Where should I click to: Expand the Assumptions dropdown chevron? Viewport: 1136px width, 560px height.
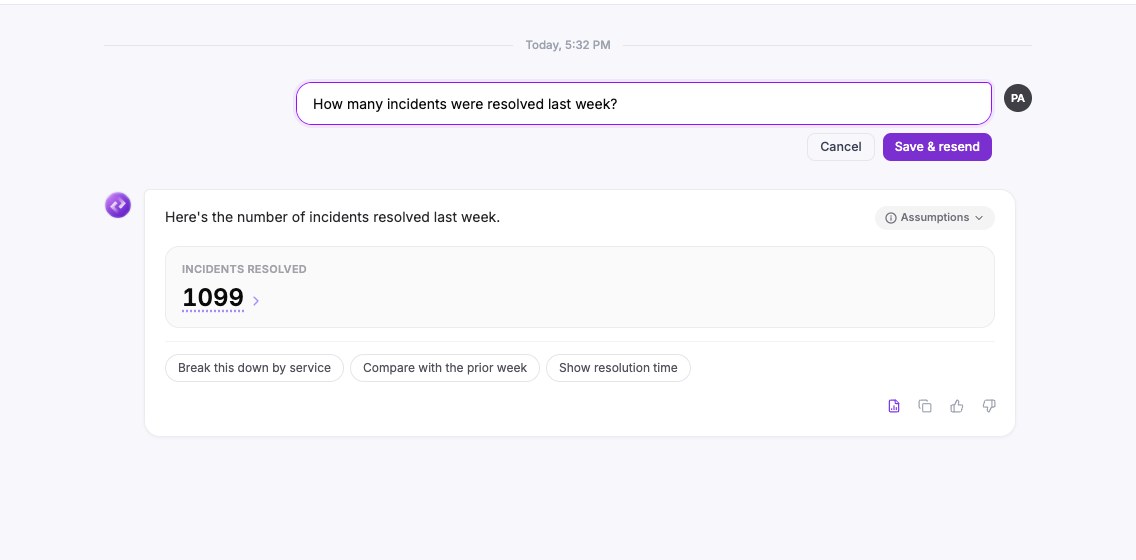click(979, 218)
